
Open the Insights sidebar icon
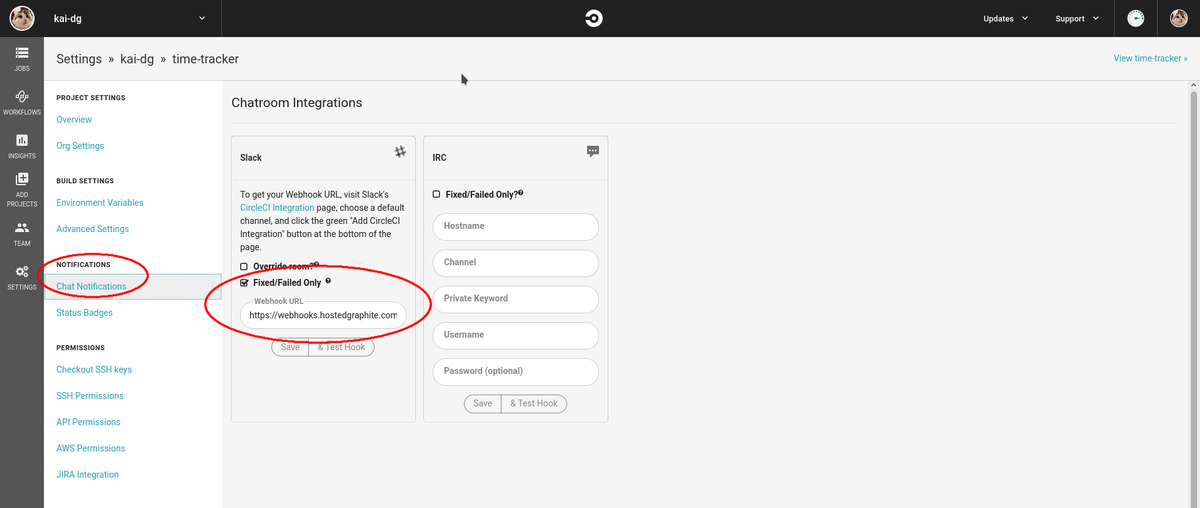[22, 140]
